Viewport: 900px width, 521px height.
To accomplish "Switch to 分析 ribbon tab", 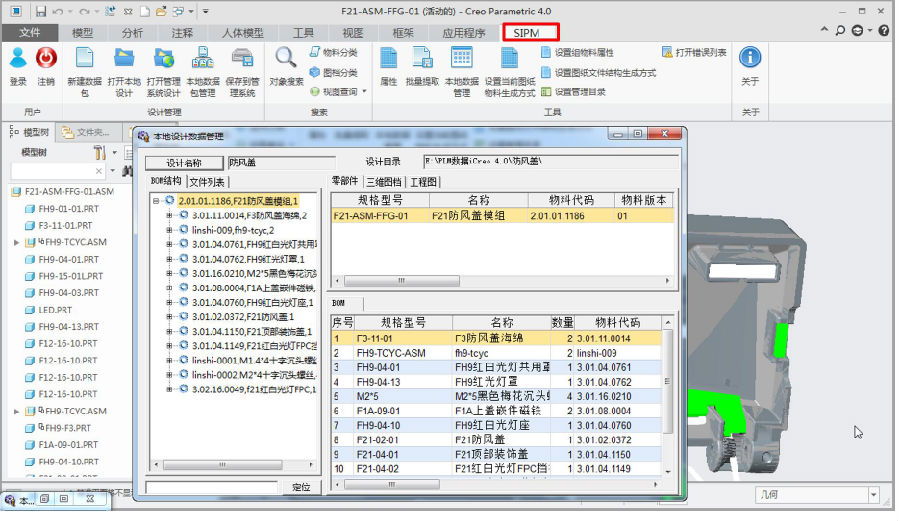I will click(132, 33).
